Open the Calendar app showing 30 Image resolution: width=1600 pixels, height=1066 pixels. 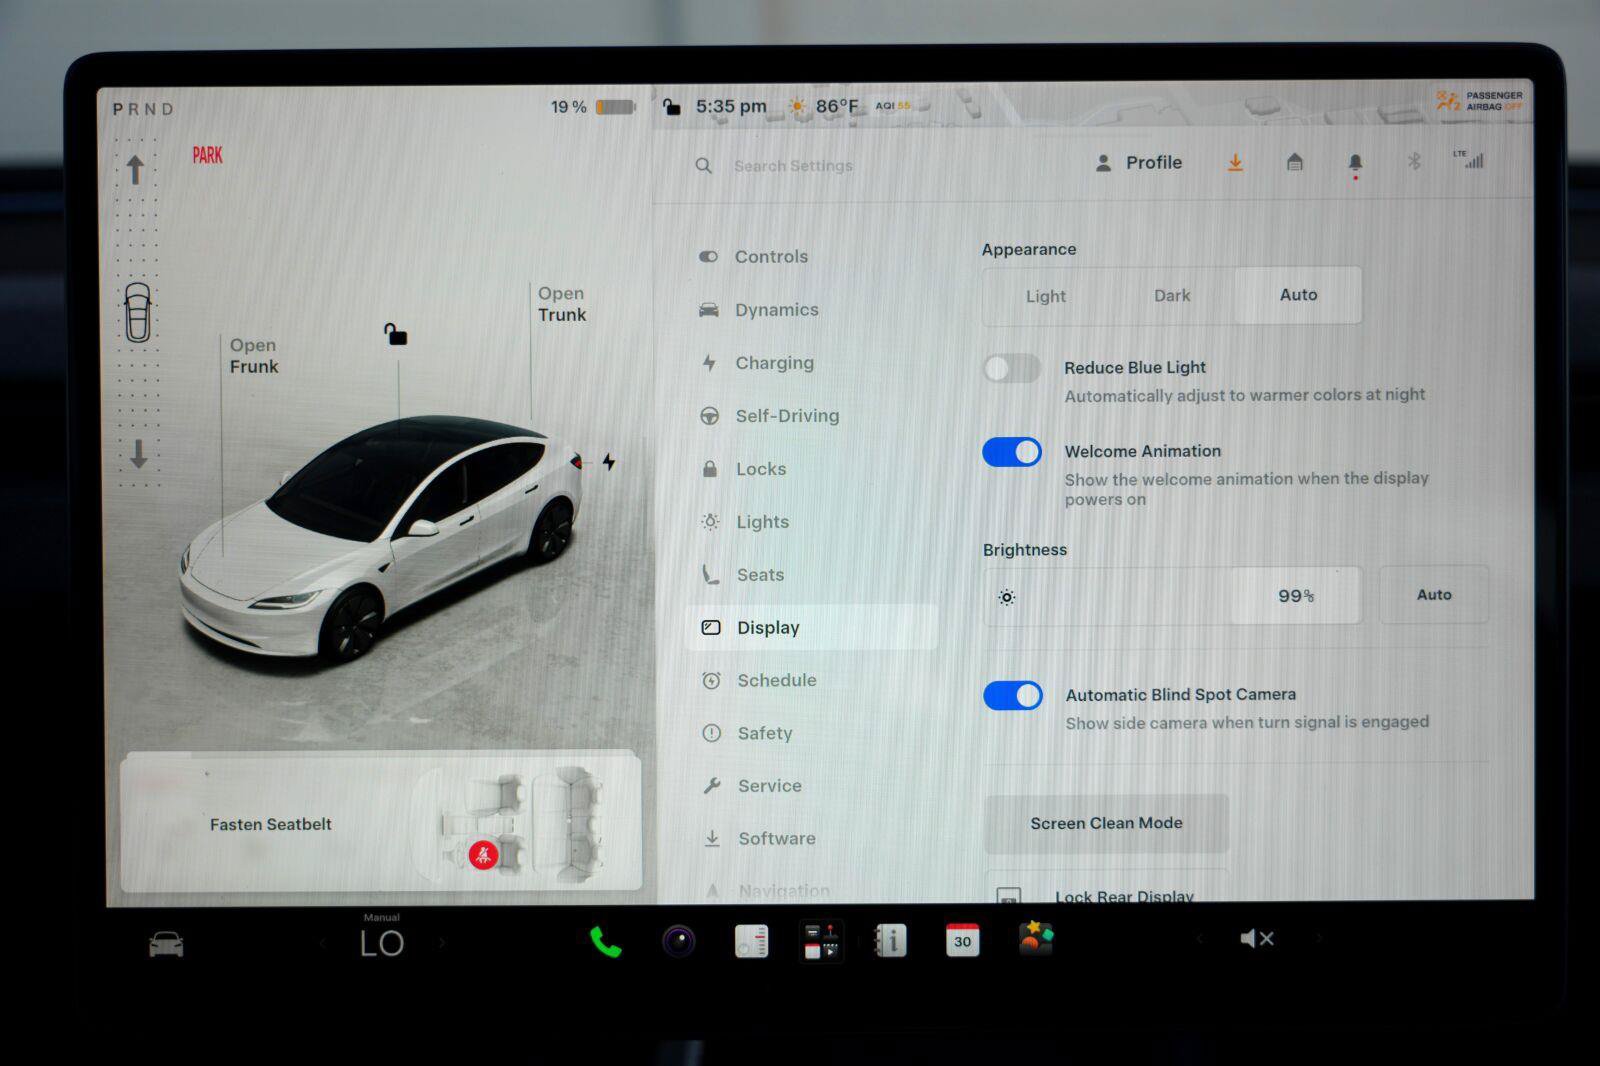coord(962,940)
